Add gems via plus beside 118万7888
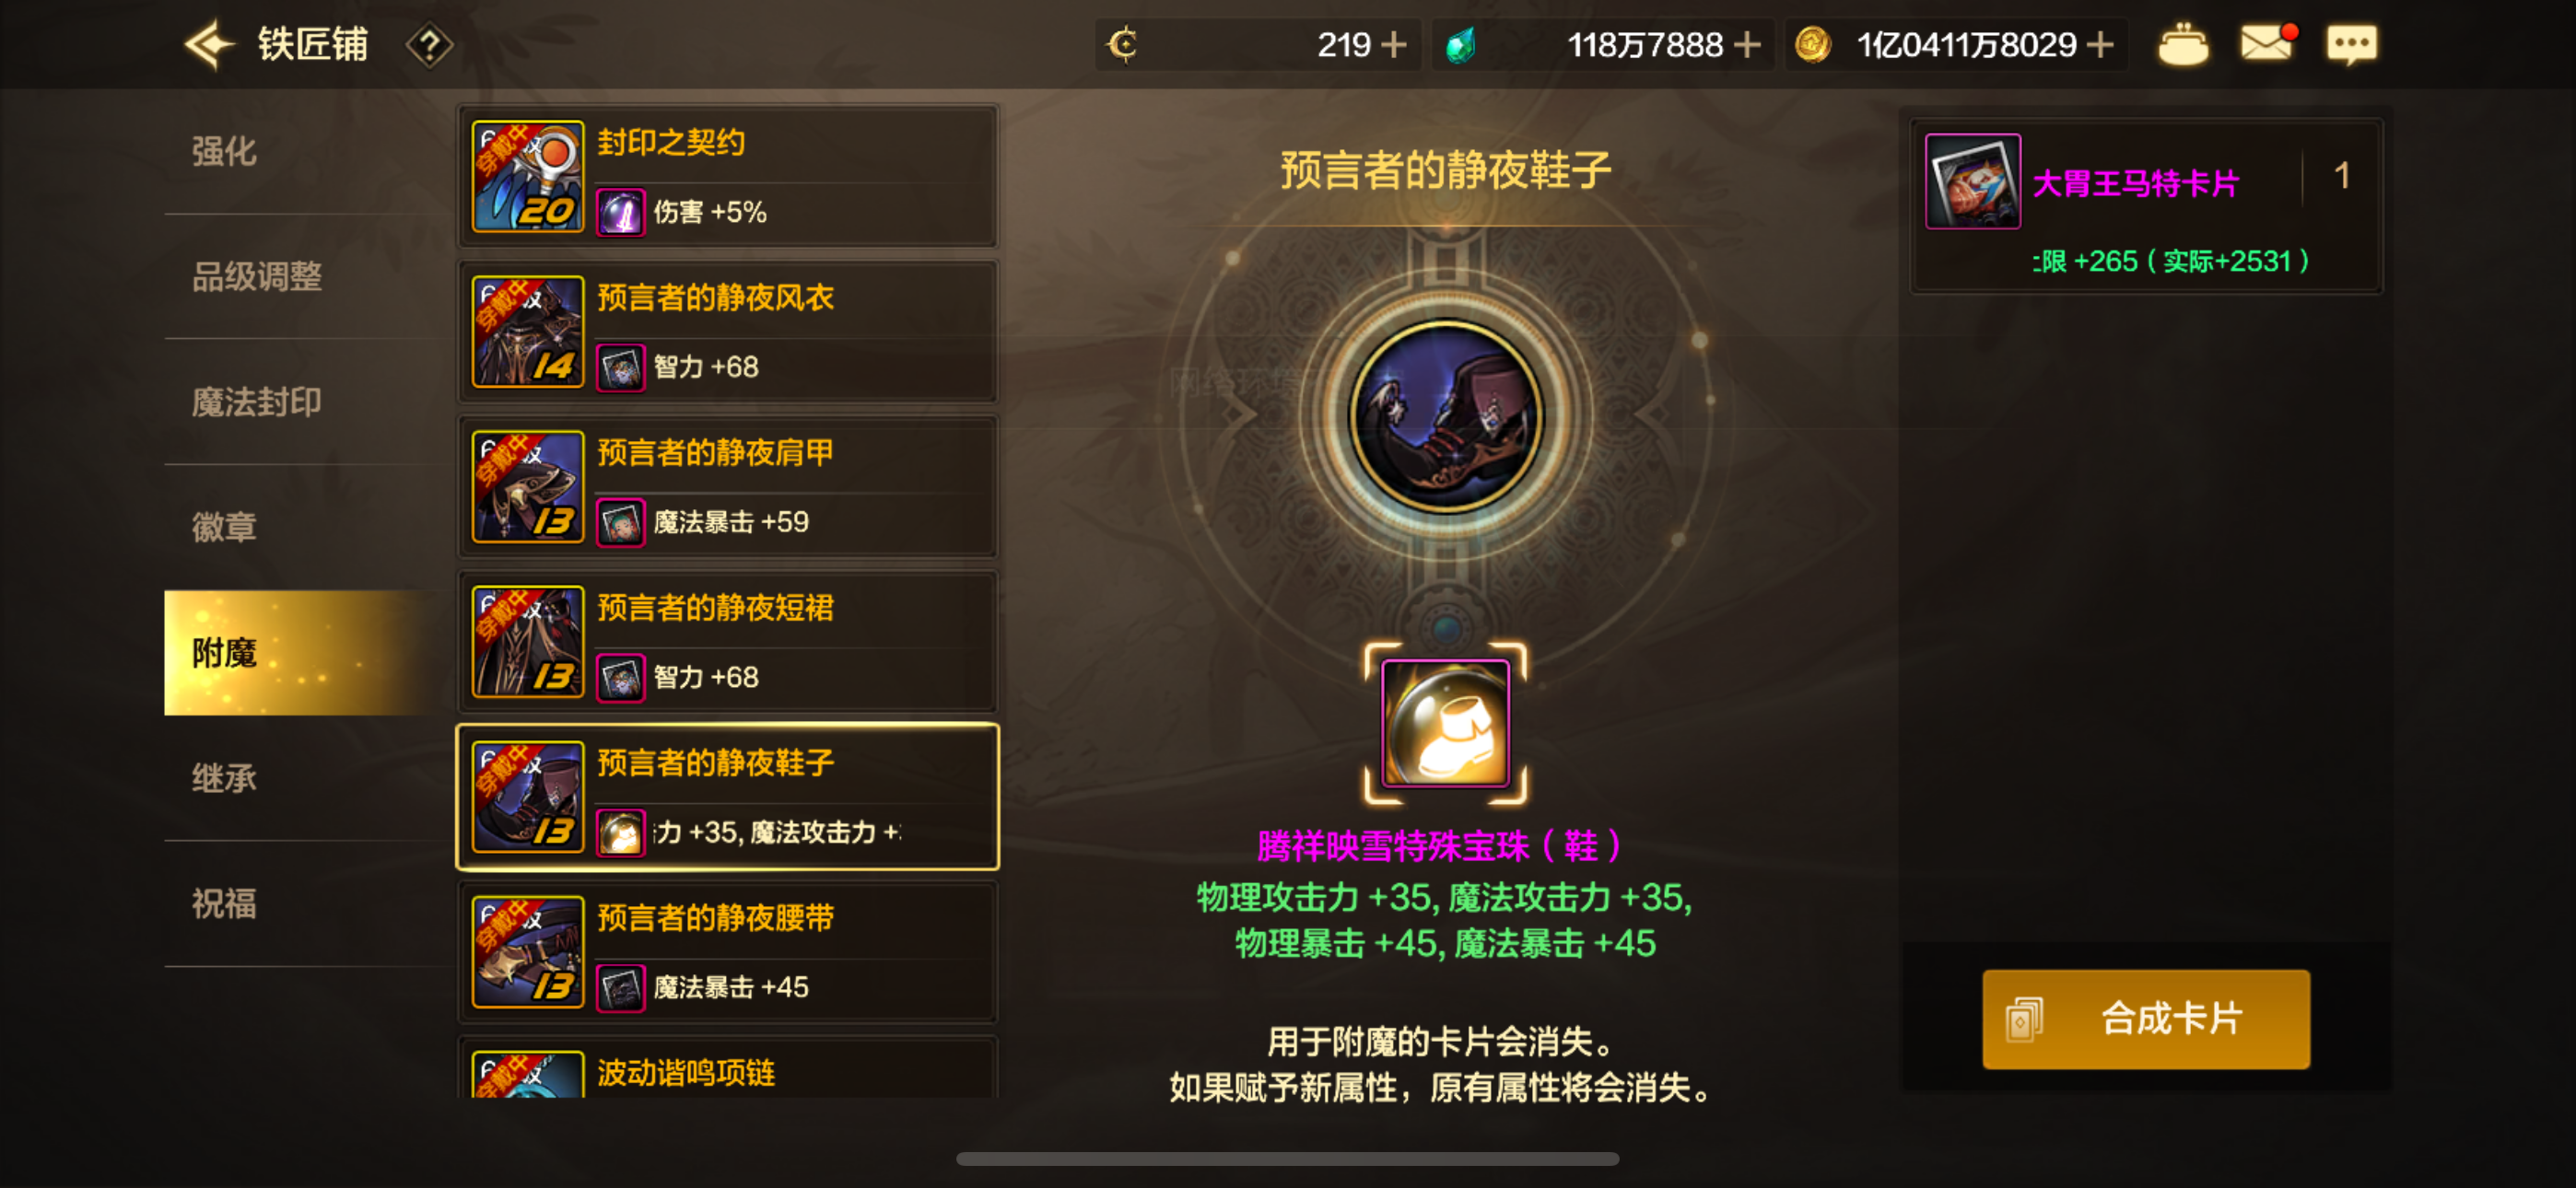Viewport: 2576px width, 1188px height. click(x=1747, y=45)
